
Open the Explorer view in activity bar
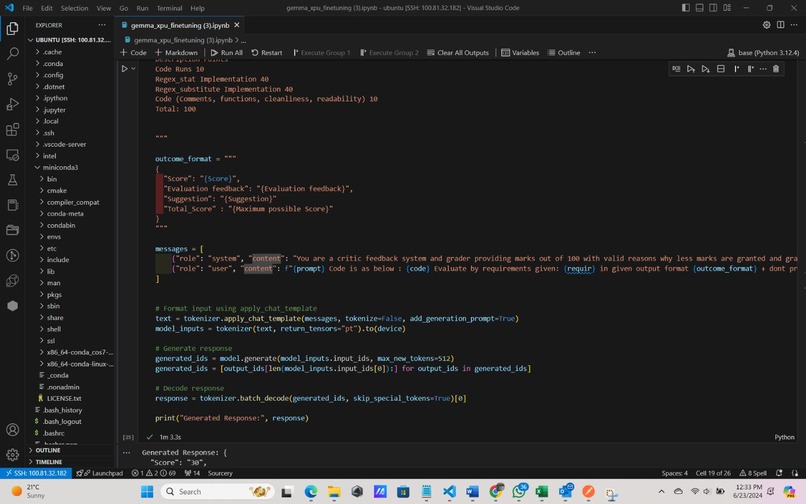(x=12, y=28)
